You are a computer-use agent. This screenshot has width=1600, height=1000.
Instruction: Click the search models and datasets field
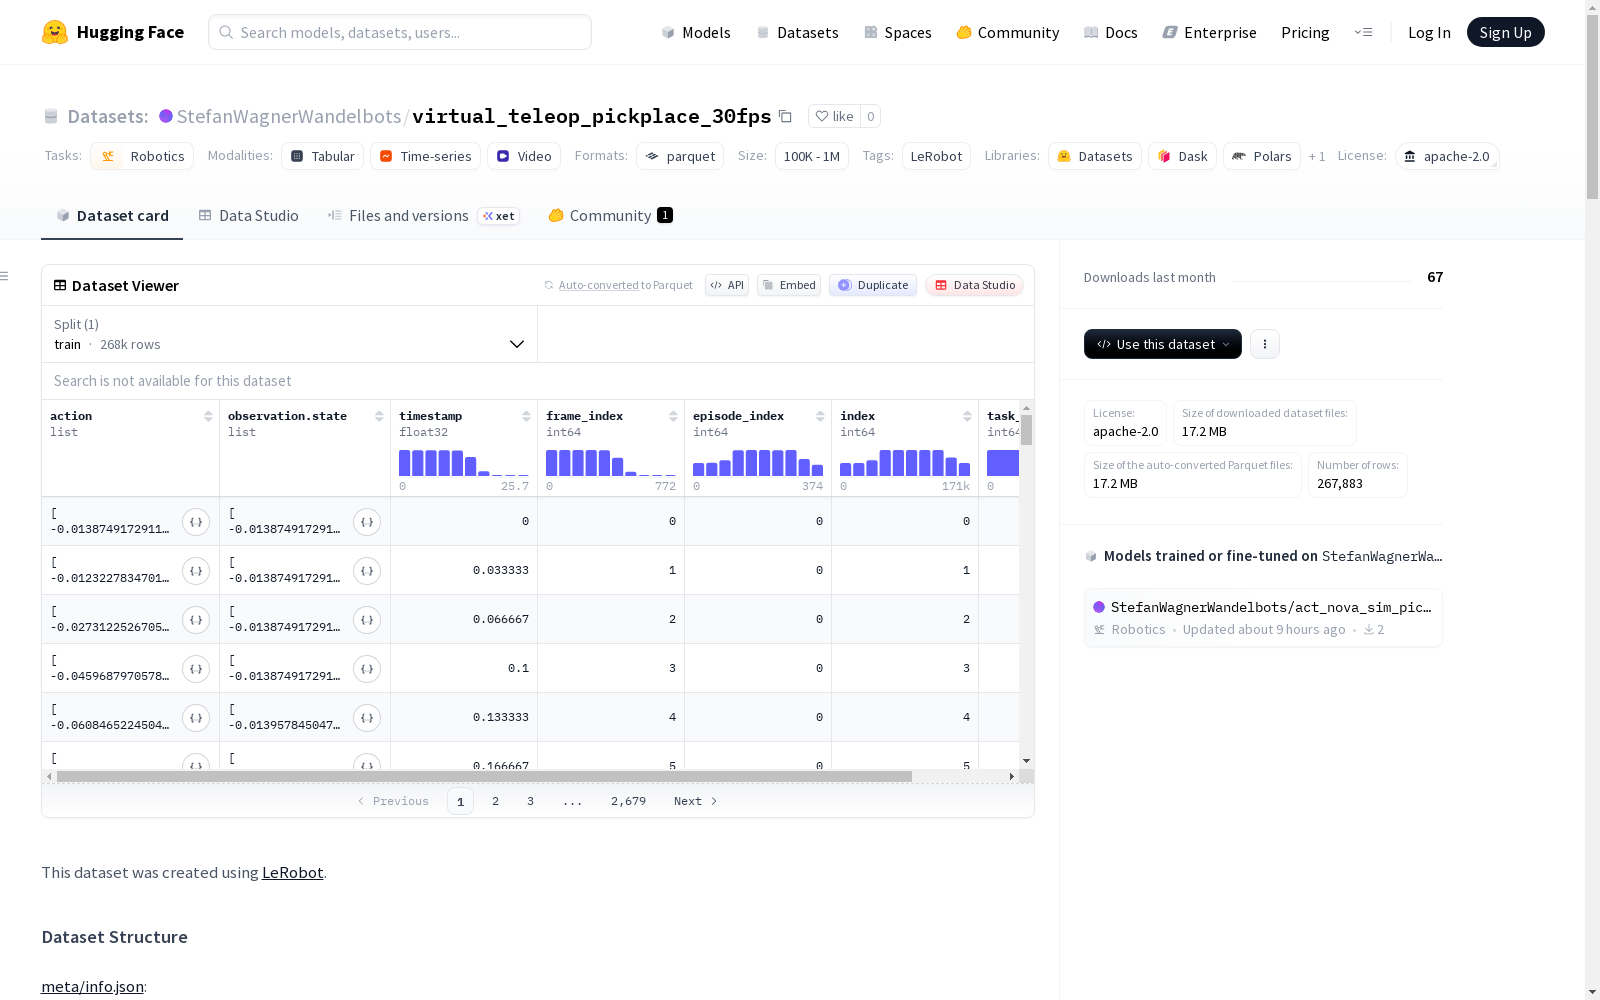coord(400,32)
